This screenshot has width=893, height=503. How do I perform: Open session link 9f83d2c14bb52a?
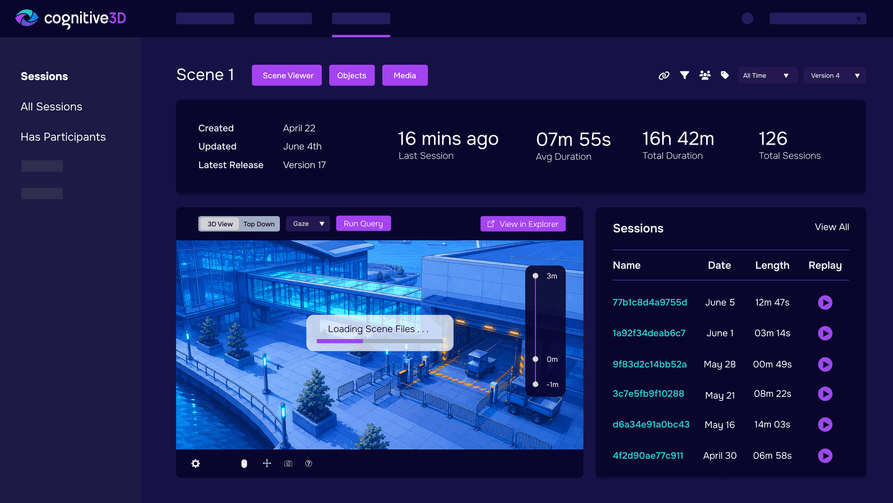coord(650,364)
